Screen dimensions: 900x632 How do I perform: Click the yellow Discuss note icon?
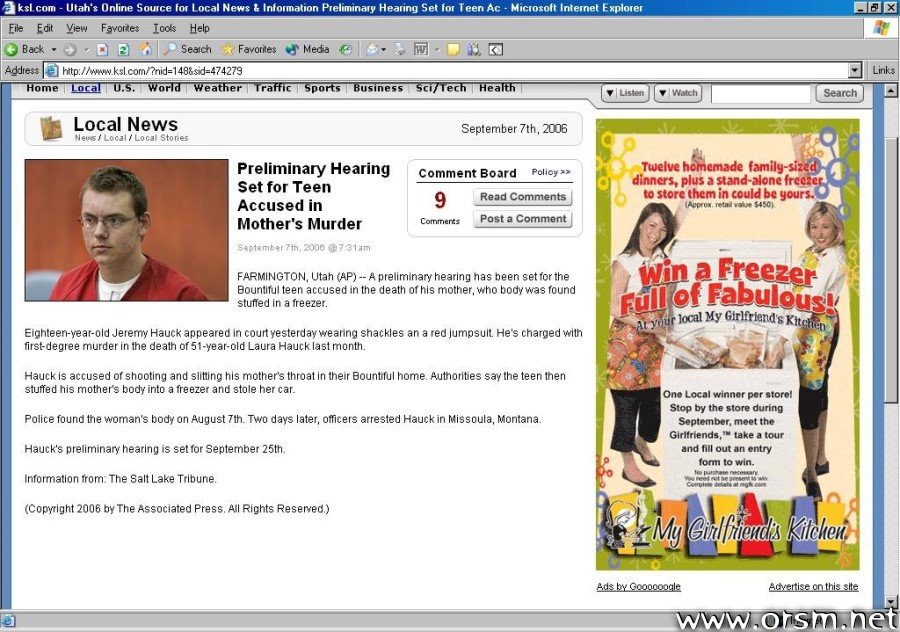453,50
